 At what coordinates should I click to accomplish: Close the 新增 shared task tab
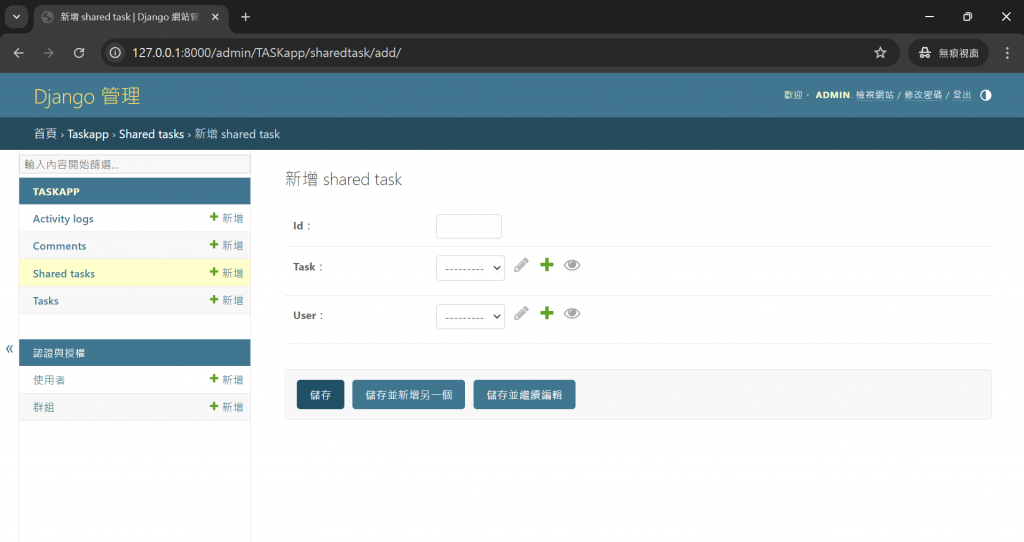pos(215,17)
